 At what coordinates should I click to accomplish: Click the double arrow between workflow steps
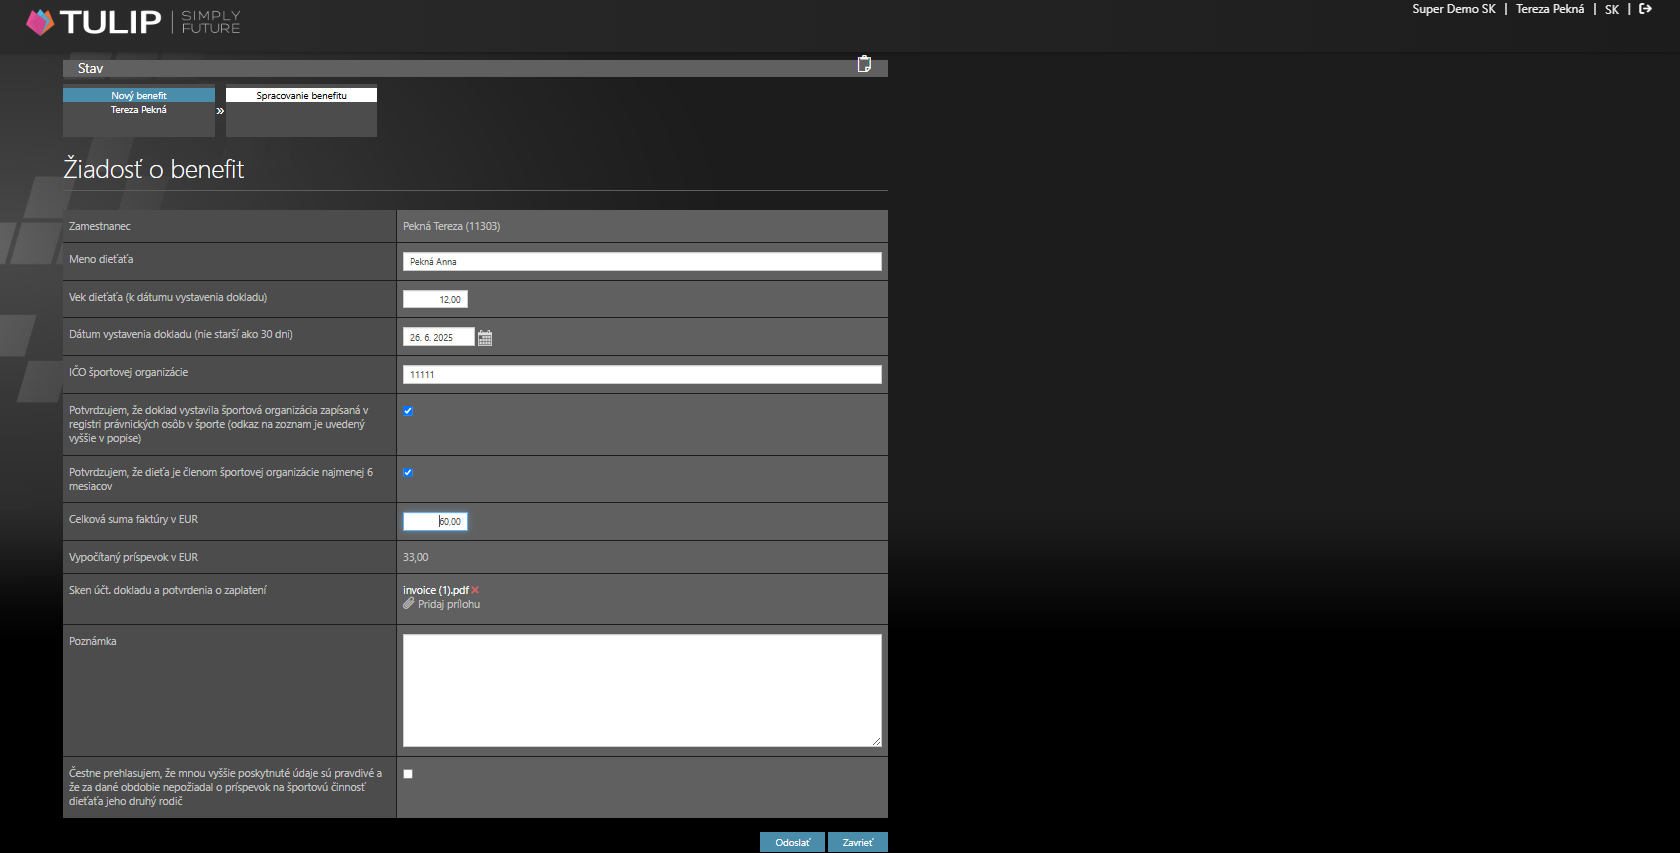tap(220, 111)
